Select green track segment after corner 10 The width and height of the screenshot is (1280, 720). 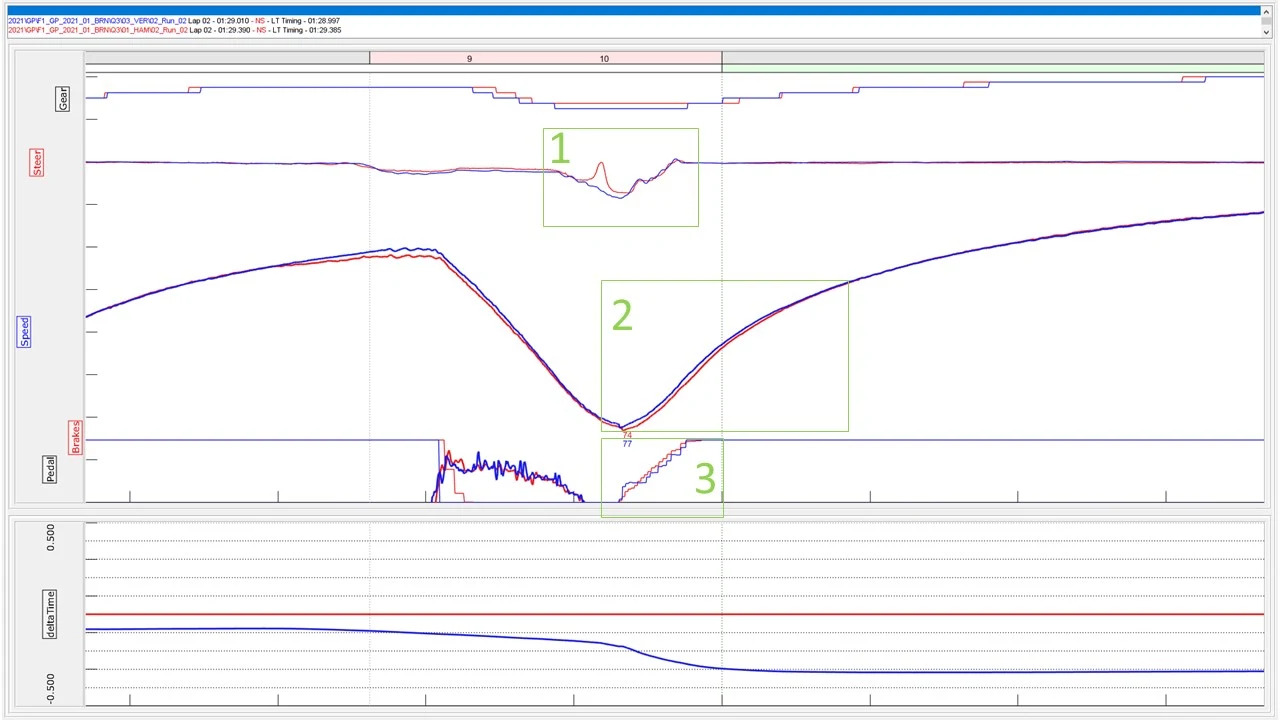point(992,59)
